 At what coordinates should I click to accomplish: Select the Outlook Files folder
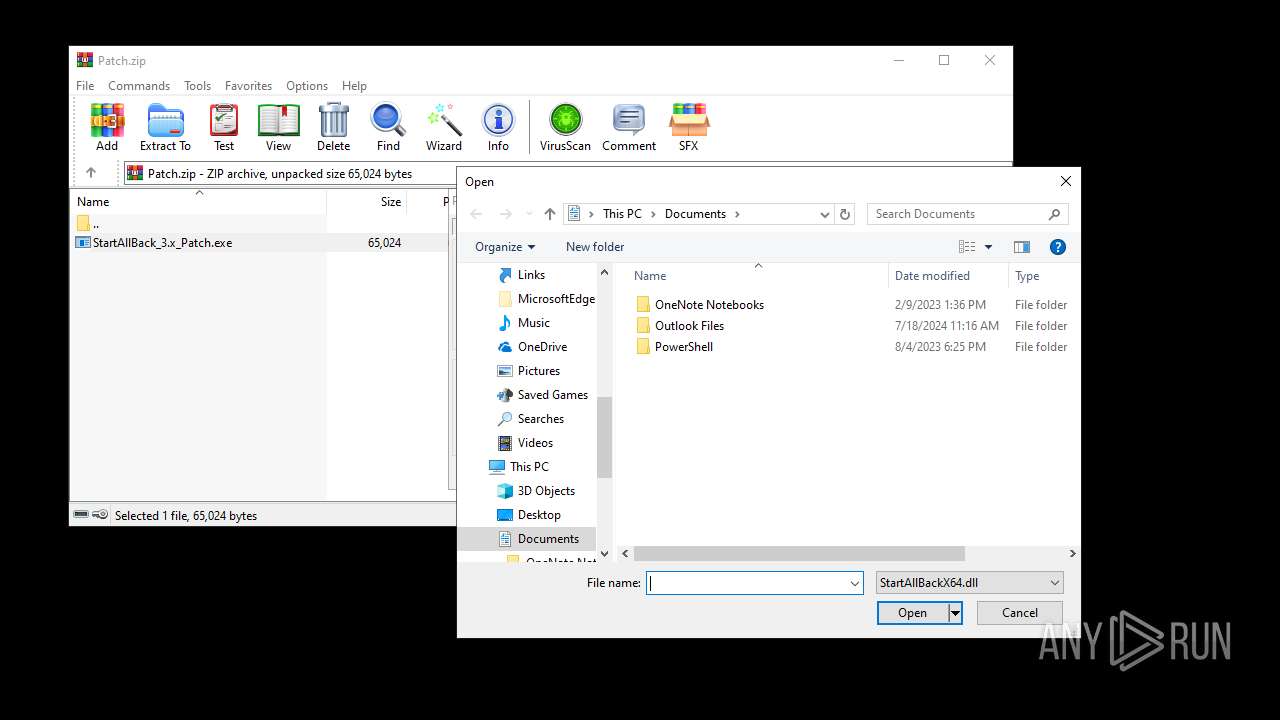(x=689, y=326)
